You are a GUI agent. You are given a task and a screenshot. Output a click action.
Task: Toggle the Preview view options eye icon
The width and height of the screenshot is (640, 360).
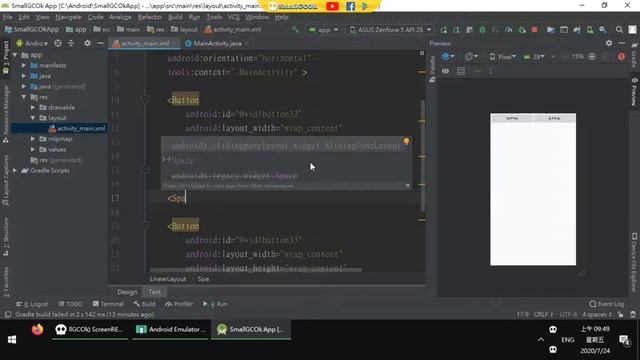point(445,71)
